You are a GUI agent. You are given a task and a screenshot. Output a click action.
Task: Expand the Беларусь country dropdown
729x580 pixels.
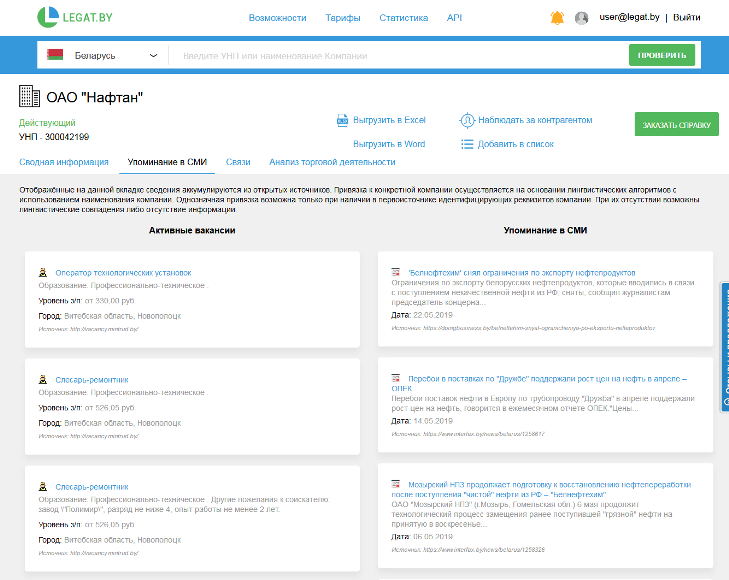pyautogui.click(x=153, y=55)
